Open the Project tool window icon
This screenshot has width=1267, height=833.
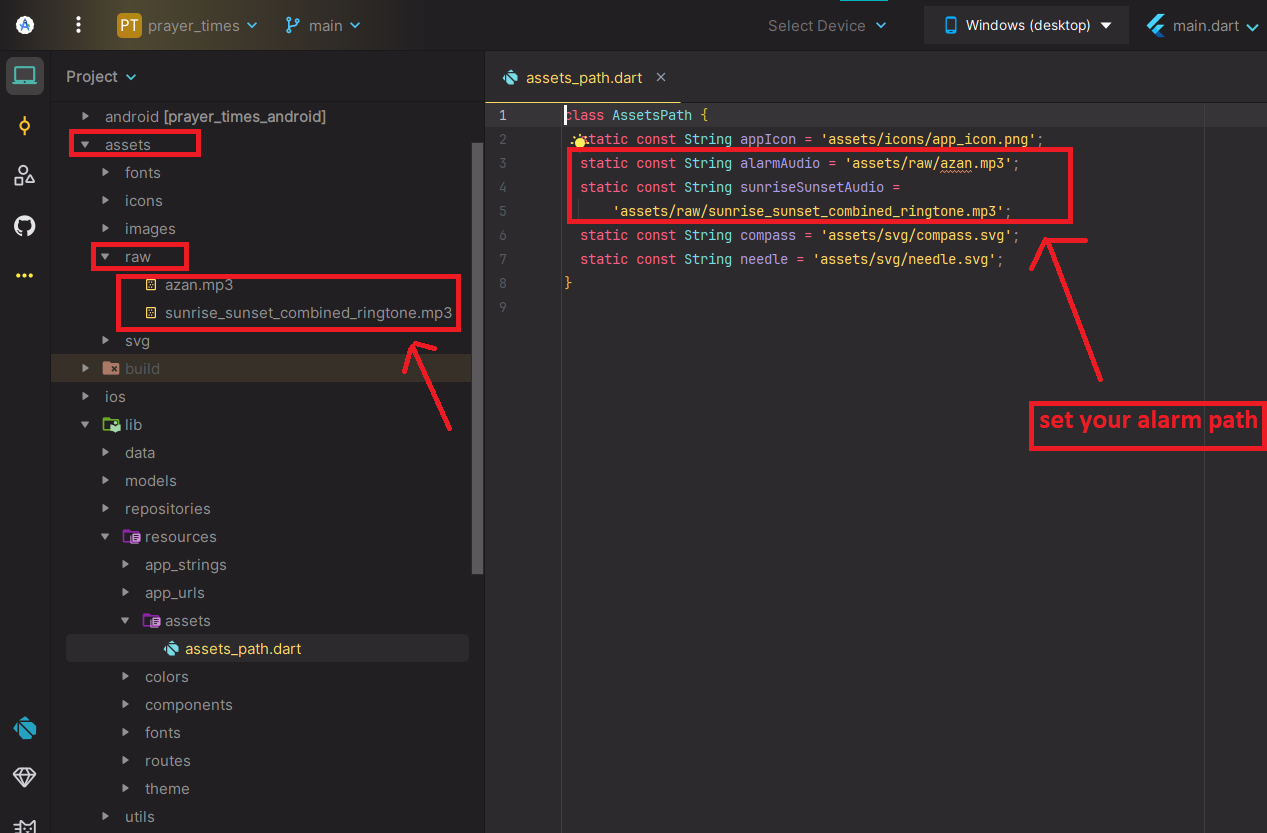[x=25, y=76]
